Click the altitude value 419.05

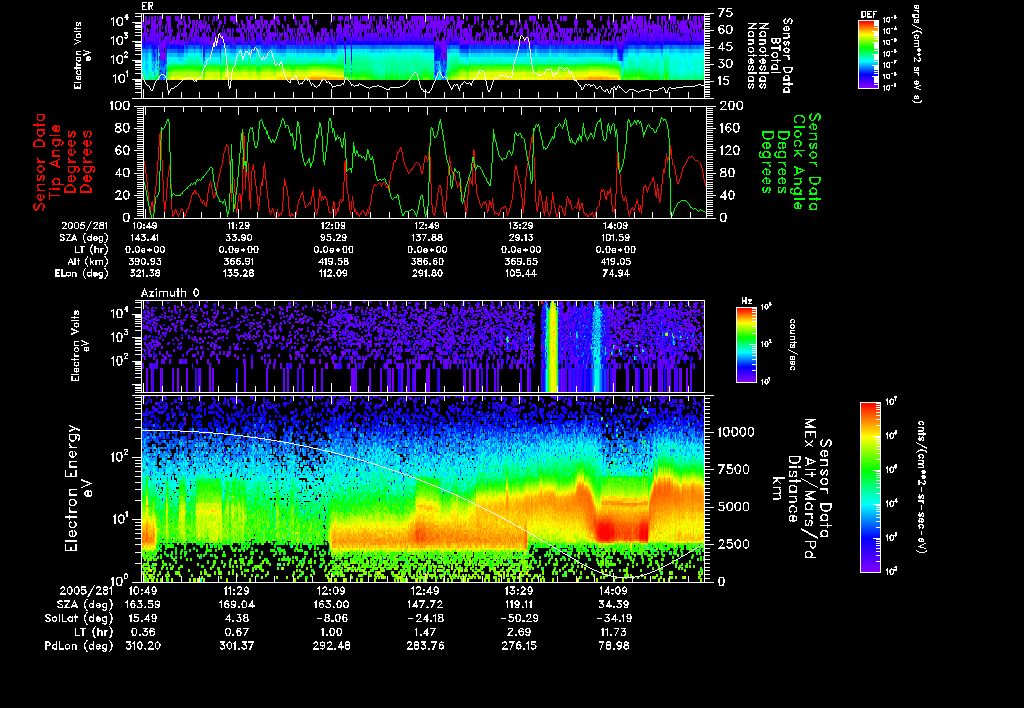click(615, 261)
